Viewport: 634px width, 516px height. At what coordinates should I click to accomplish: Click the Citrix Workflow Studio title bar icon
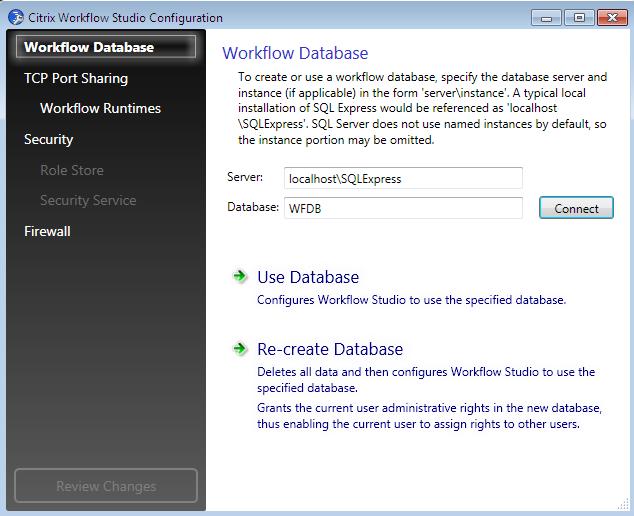click(15, 17)
